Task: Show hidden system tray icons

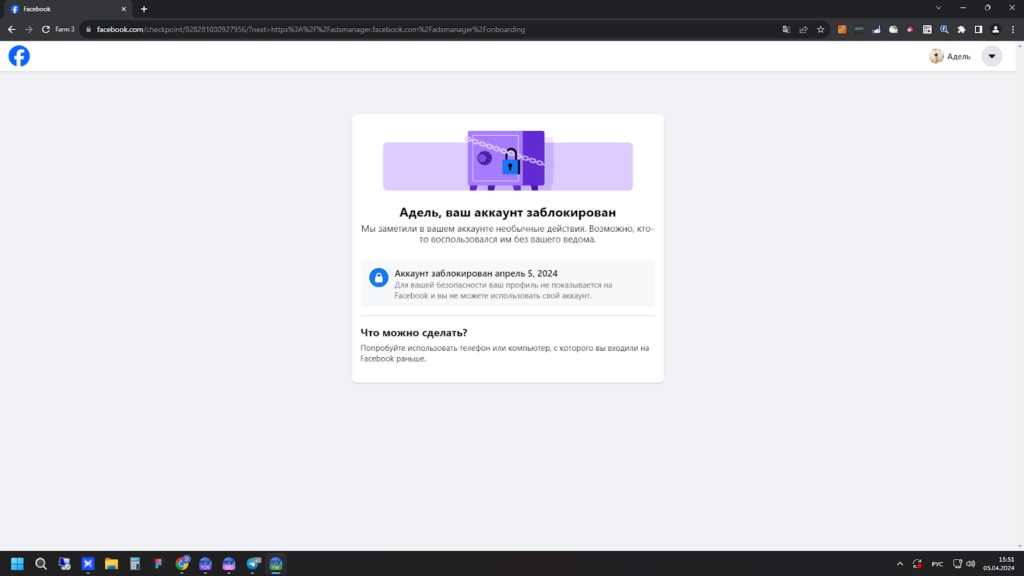Action: [900, 564]
